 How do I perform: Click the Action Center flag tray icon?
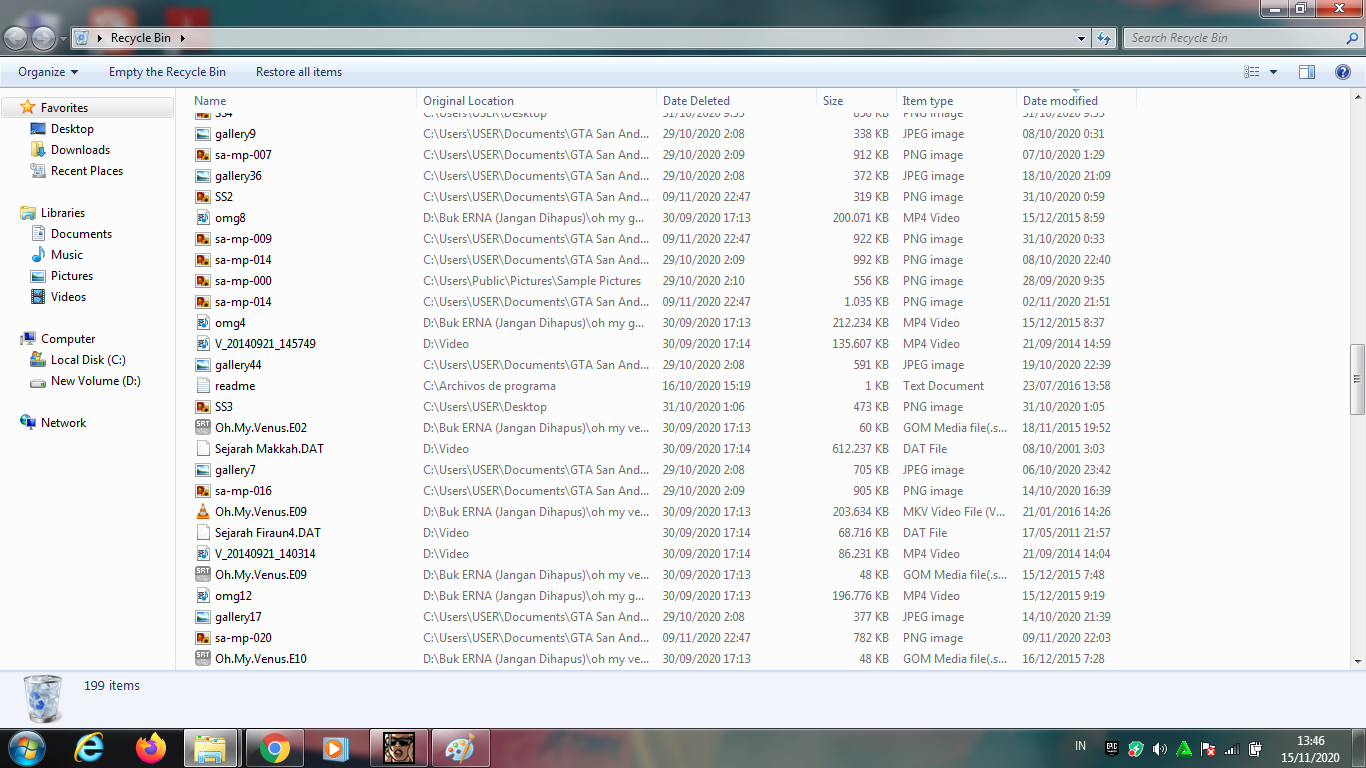1208,749
